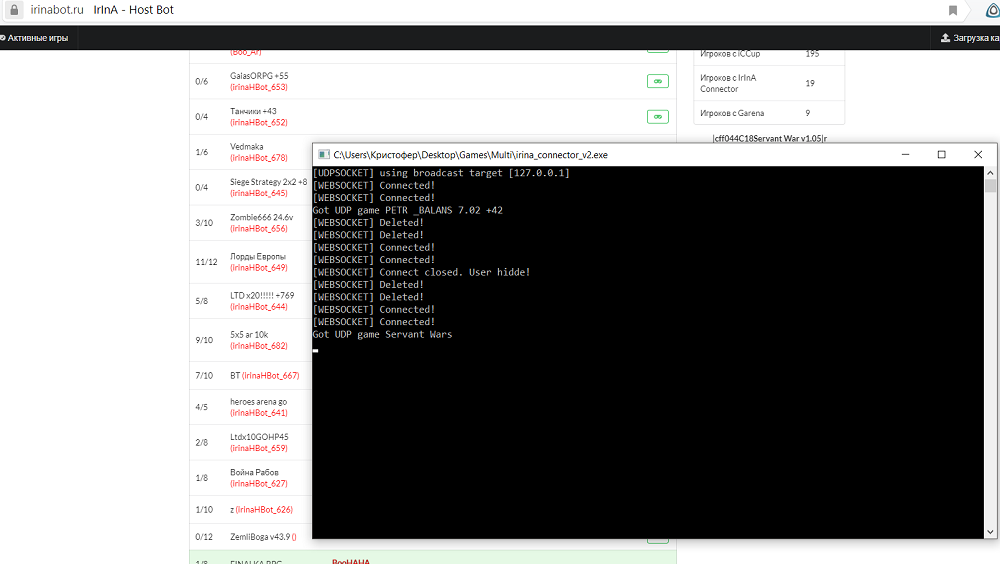Click the irinabot.ru address in the browser bar

[x=57, y=10]
